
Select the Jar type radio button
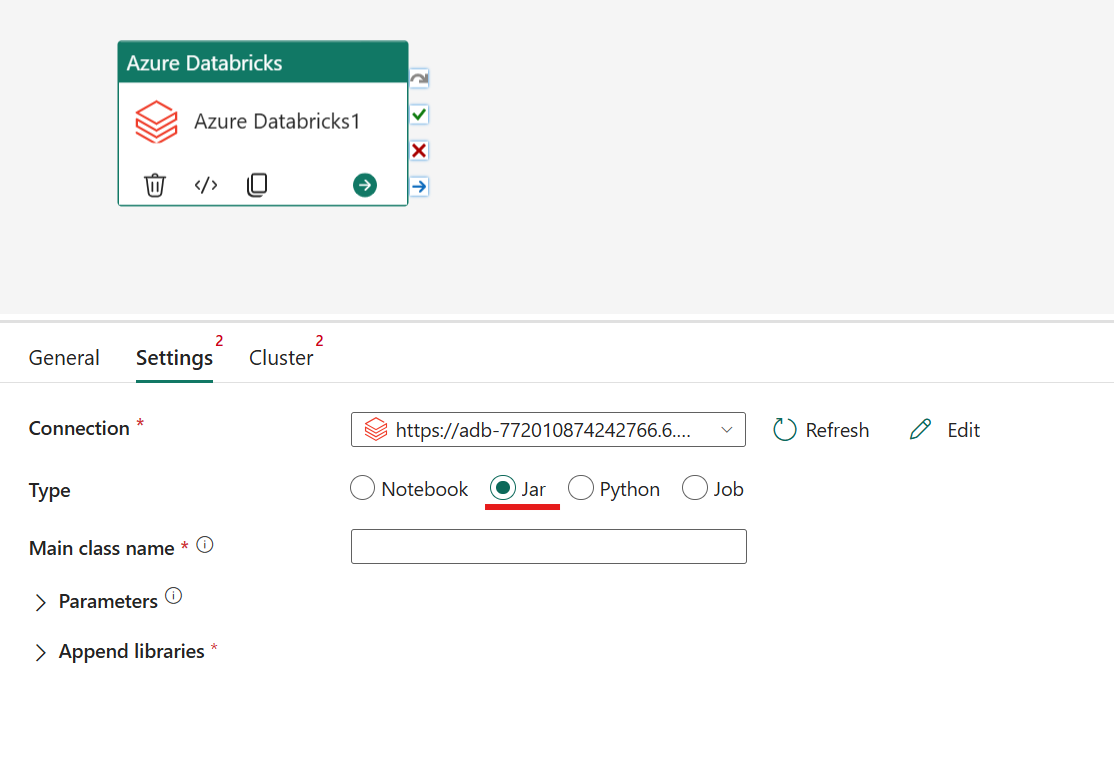[x=502, y=488]
